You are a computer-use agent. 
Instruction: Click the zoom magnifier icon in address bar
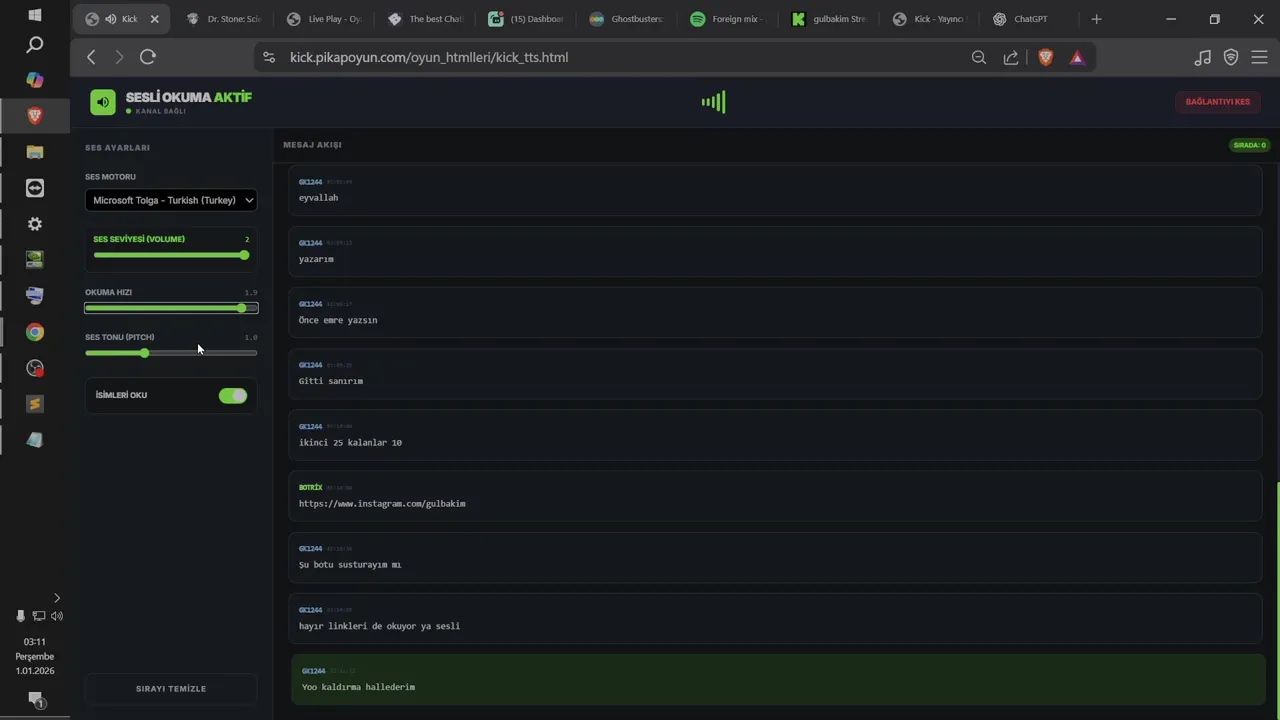pos(979,57)
